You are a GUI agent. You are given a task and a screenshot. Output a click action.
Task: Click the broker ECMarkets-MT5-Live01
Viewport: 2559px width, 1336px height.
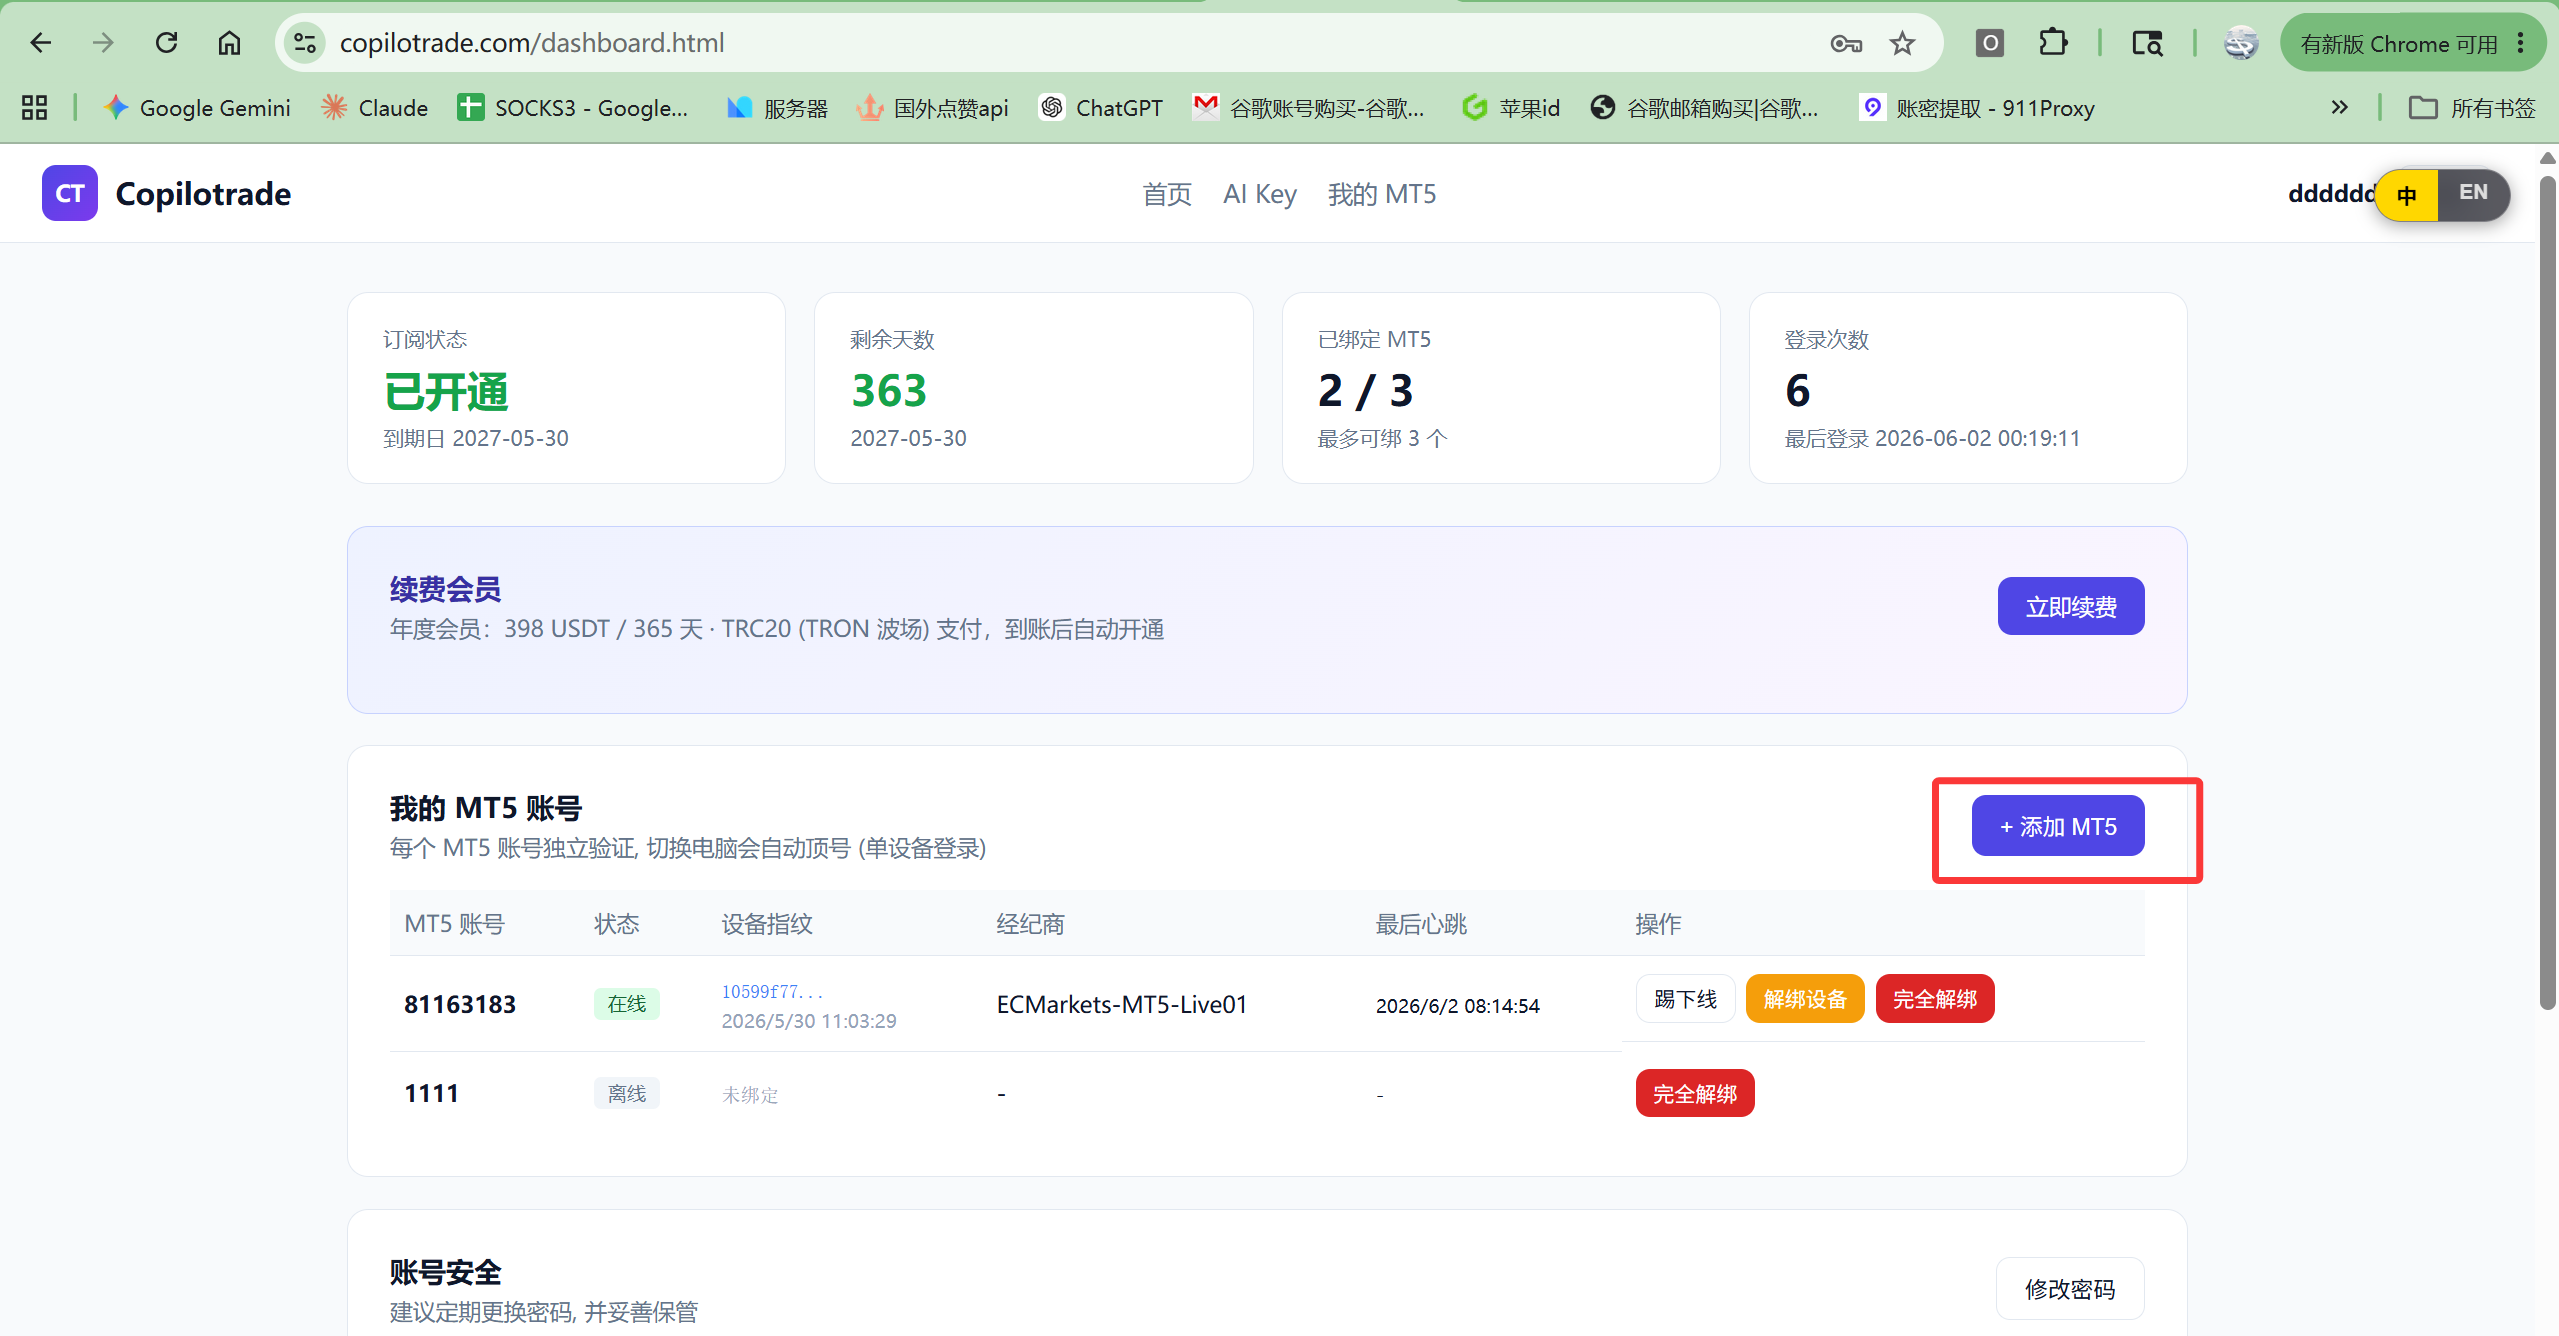point(1122,1004)
